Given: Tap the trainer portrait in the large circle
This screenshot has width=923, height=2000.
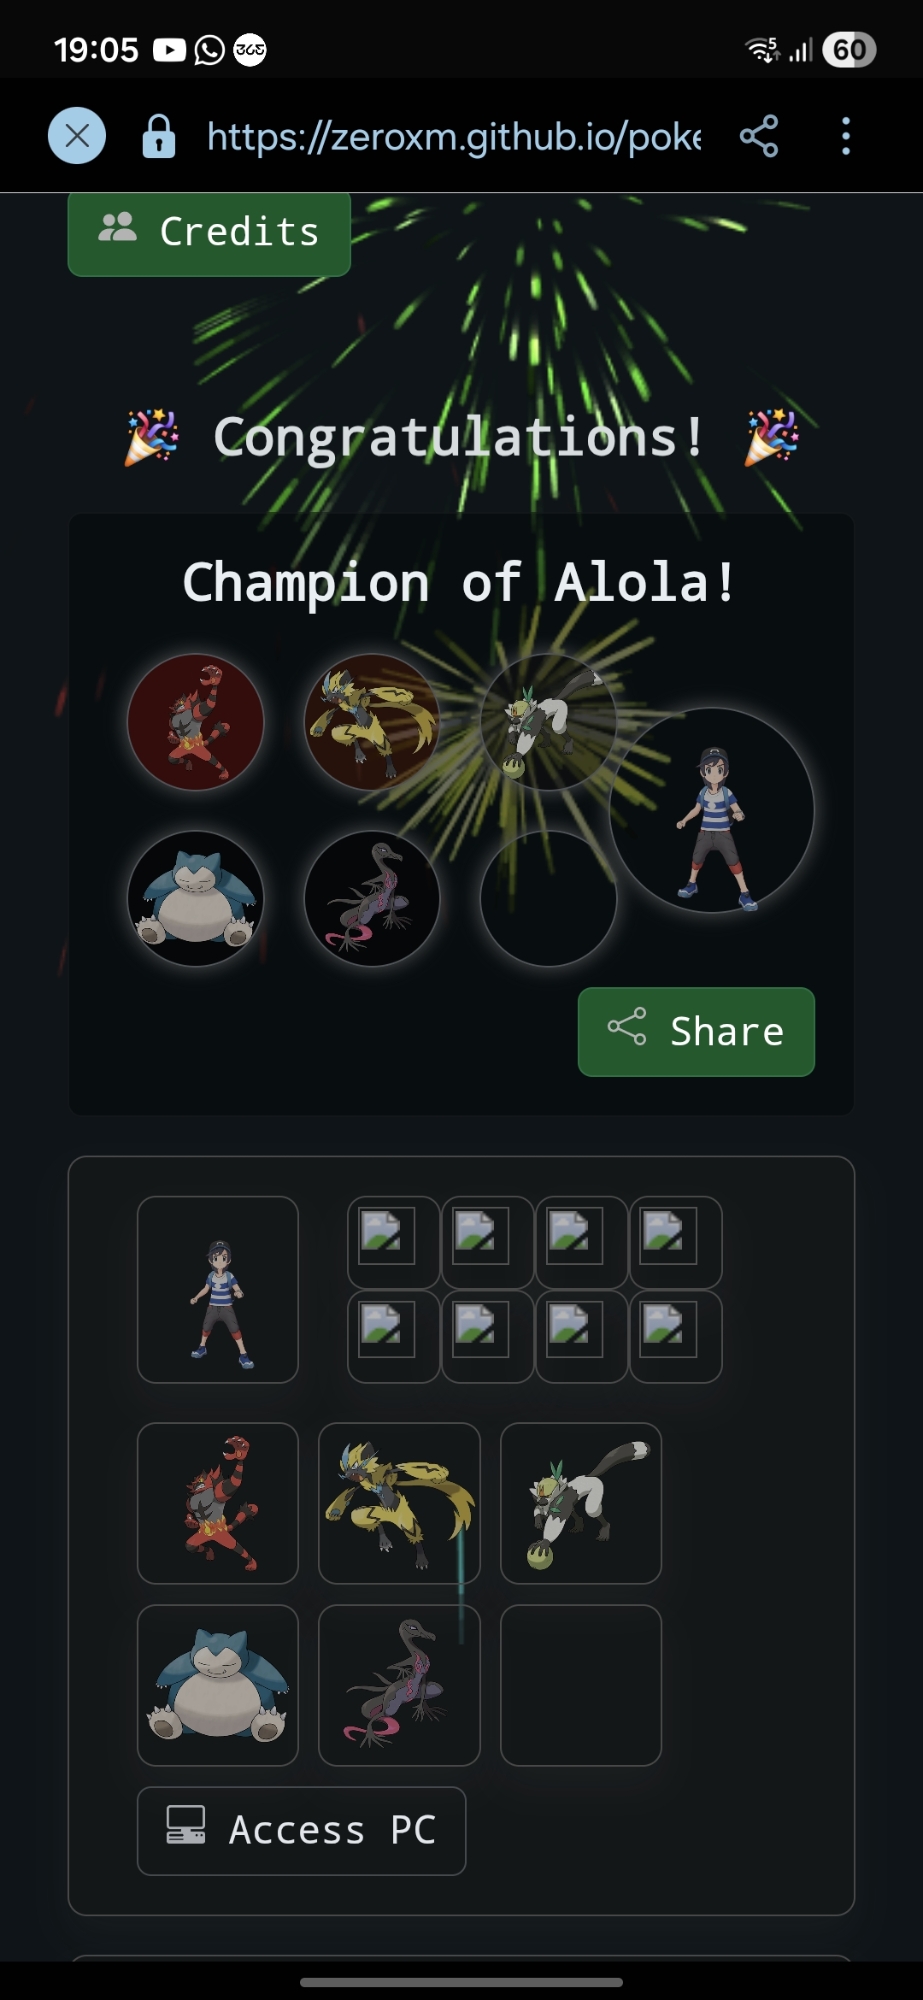Looking at the screenshot, I should 712,810.
